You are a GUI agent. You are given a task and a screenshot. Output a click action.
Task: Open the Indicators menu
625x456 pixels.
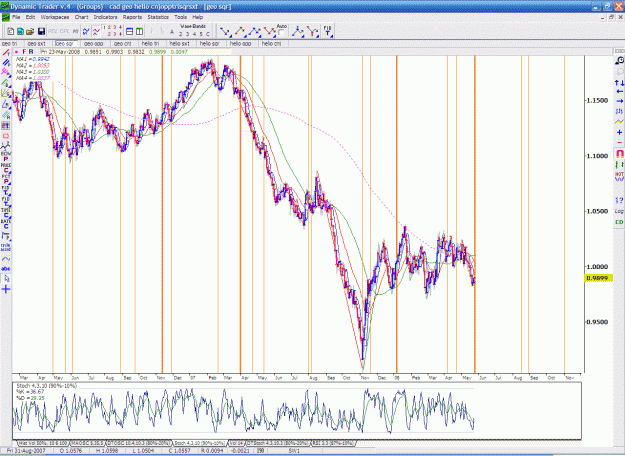[x=105, y=17]
